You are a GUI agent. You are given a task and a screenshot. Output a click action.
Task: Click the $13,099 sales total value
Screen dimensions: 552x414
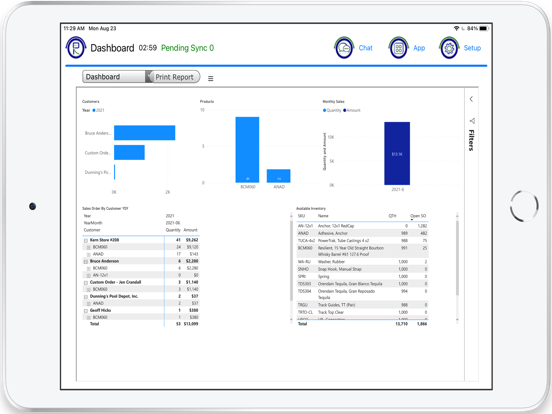[191, 324]
